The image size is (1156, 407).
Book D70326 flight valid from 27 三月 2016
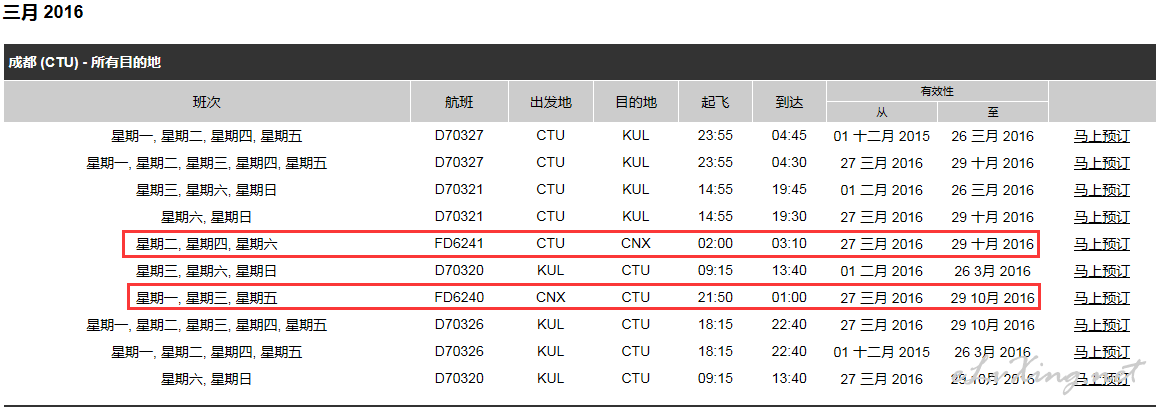pyautogui.click(x=1101, y=325)
